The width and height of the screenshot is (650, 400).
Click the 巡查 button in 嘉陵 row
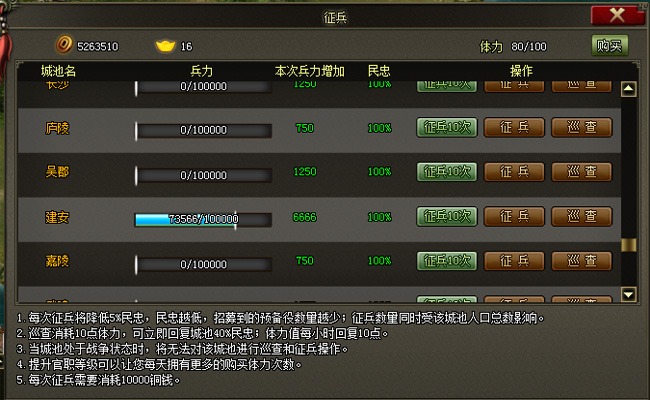click(x=582, y=261)
